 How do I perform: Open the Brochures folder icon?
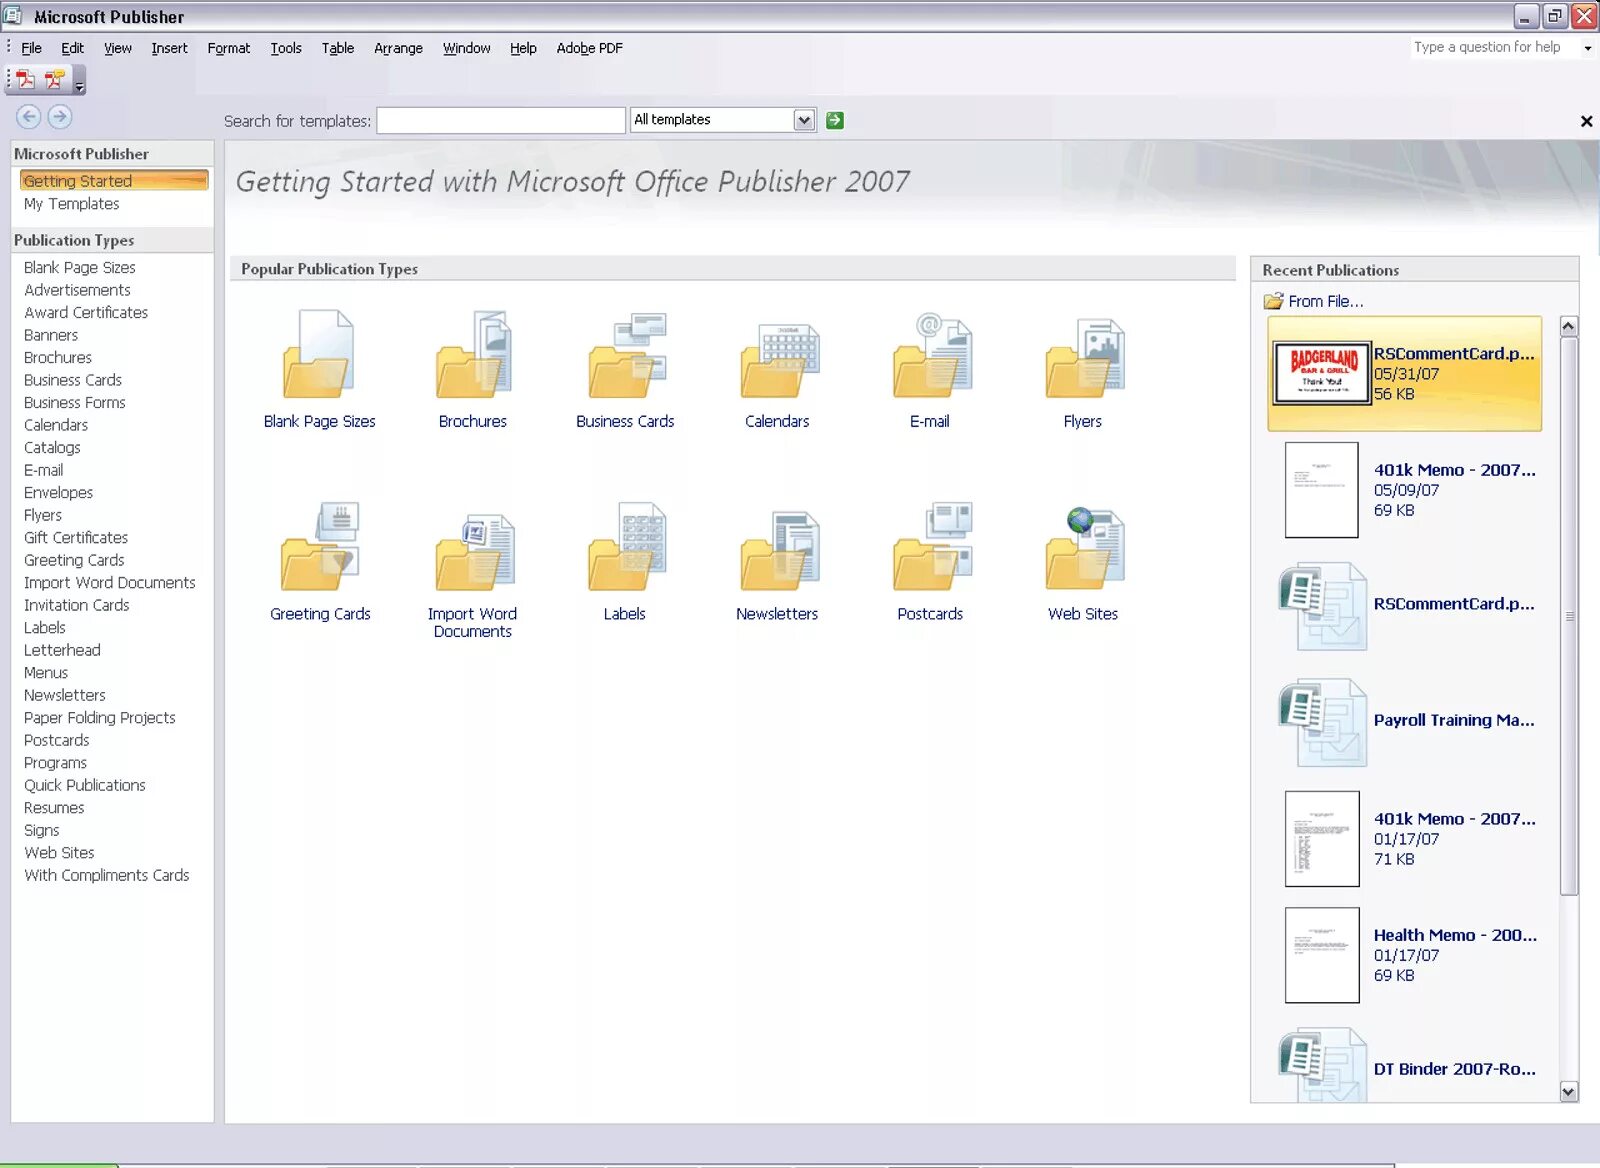click(x=473, y=354)
